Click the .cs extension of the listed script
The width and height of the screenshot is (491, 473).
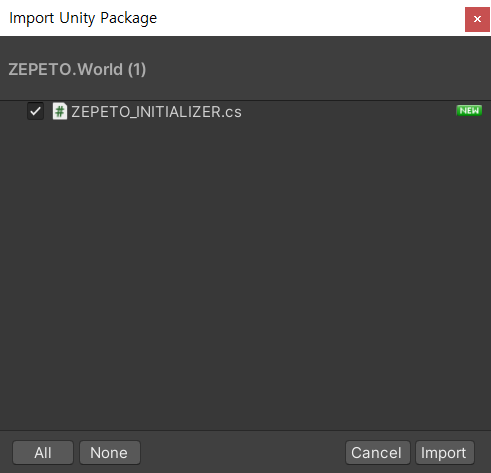tap(231, 112)
